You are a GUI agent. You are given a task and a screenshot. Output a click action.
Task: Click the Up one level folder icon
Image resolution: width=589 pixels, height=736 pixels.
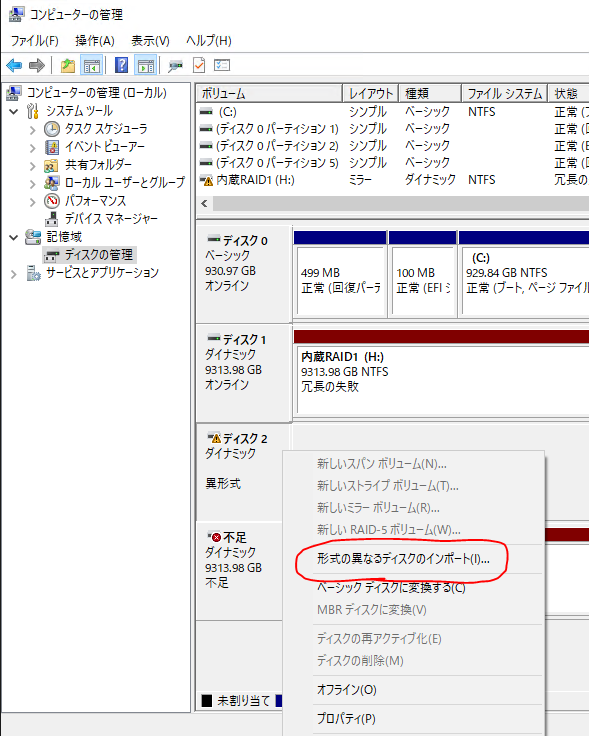(68, 66)
